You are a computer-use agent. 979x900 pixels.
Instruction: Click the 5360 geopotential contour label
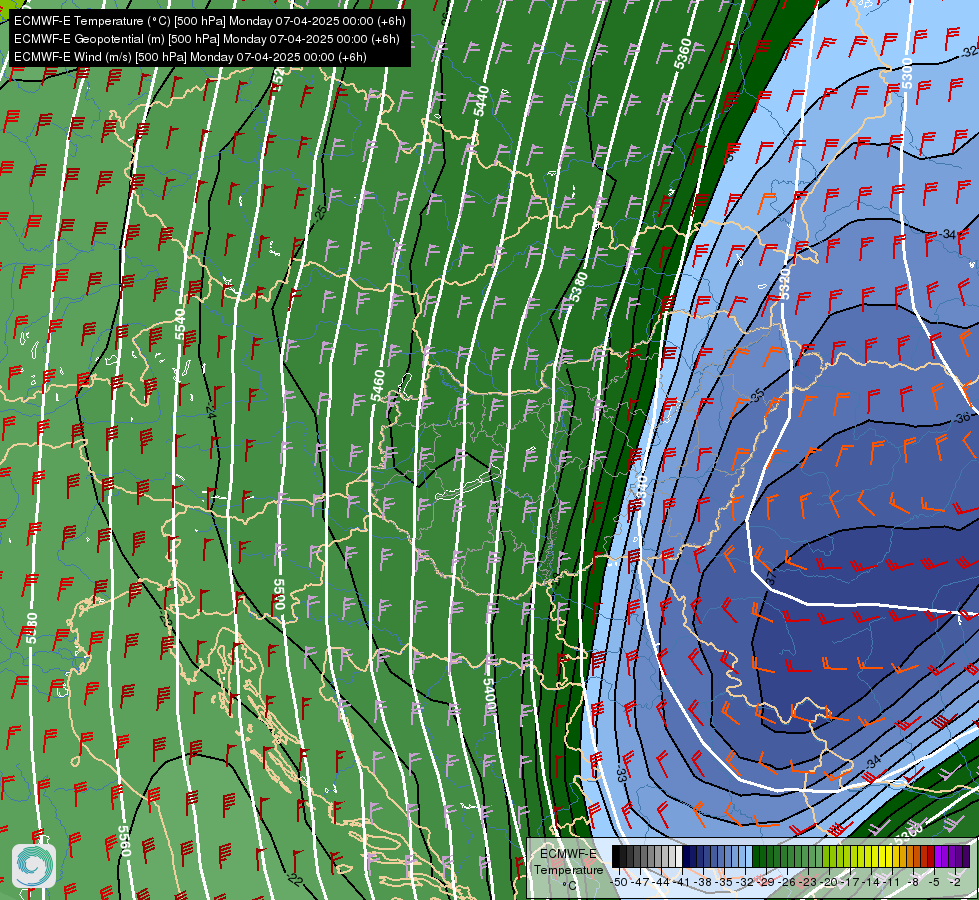(x=682, y=54)
